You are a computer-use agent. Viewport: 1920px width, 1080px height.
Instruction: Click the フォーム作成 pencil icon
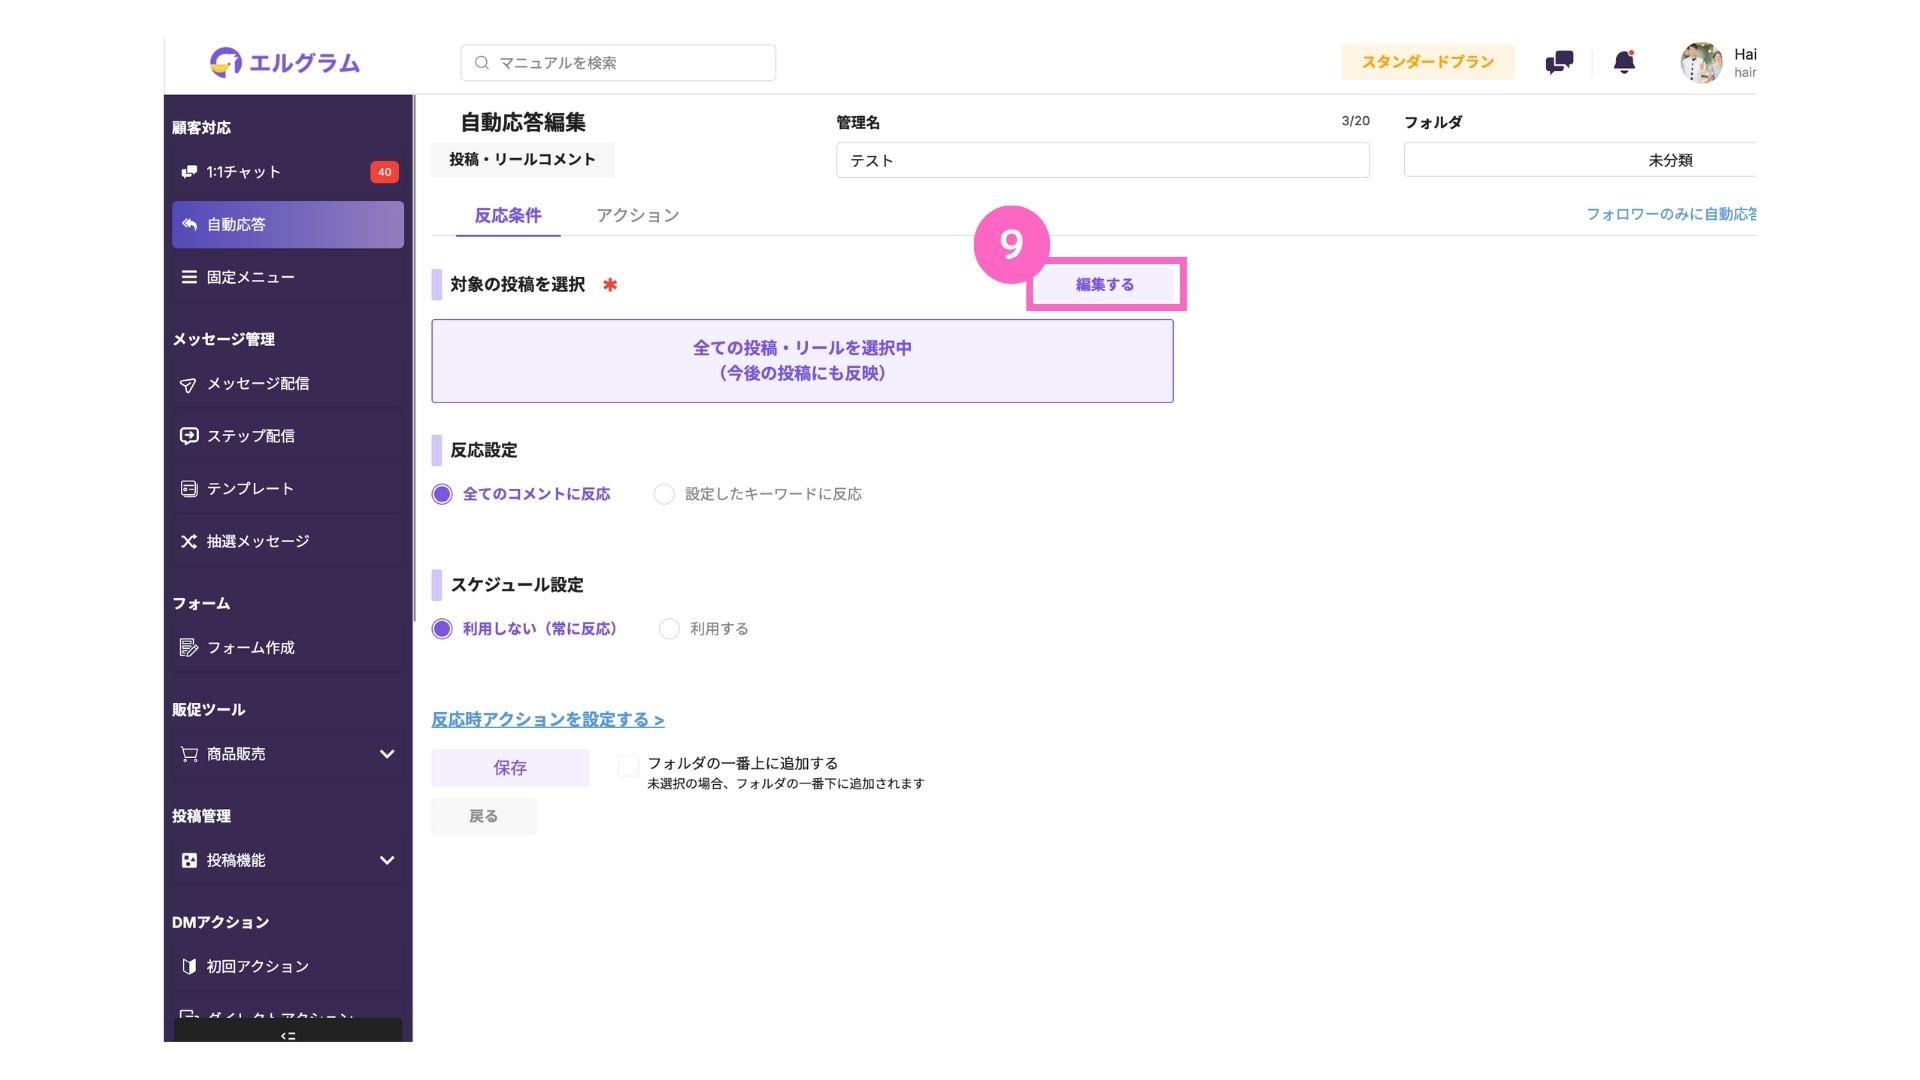pyautogui.click(x=189, y=648)
